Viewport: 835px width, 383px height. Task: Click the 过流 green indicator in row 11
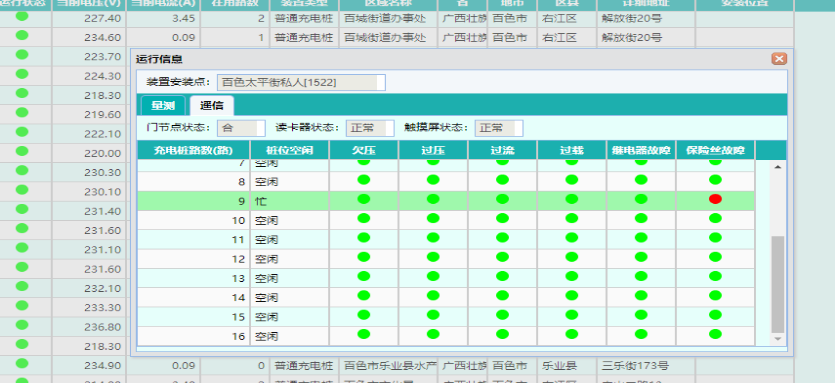point(502,237)
